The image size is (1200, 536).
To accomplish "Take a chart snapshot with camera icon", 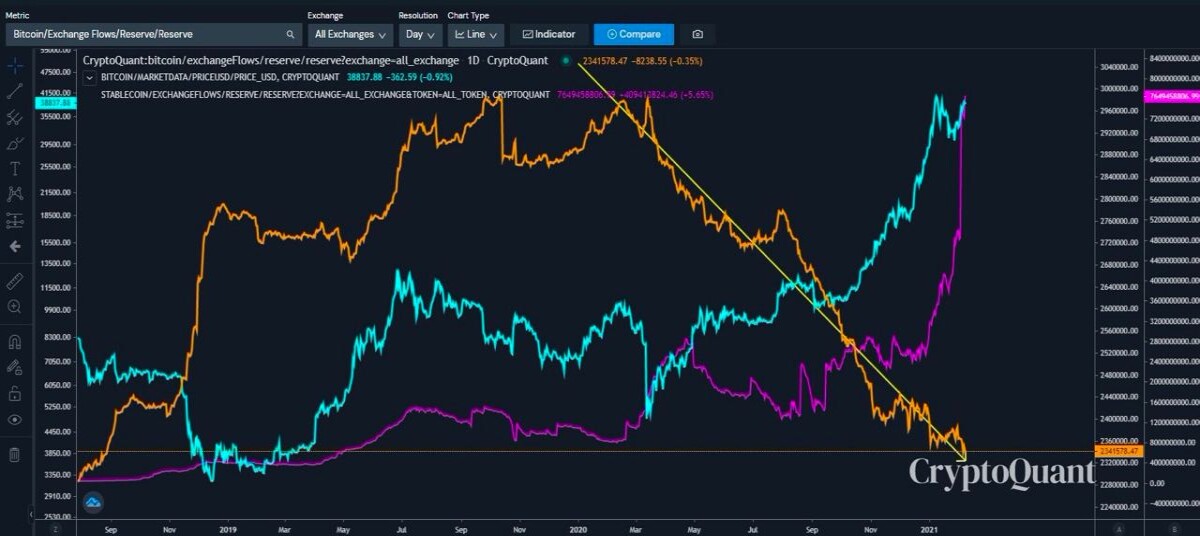I will pos(697,34).
